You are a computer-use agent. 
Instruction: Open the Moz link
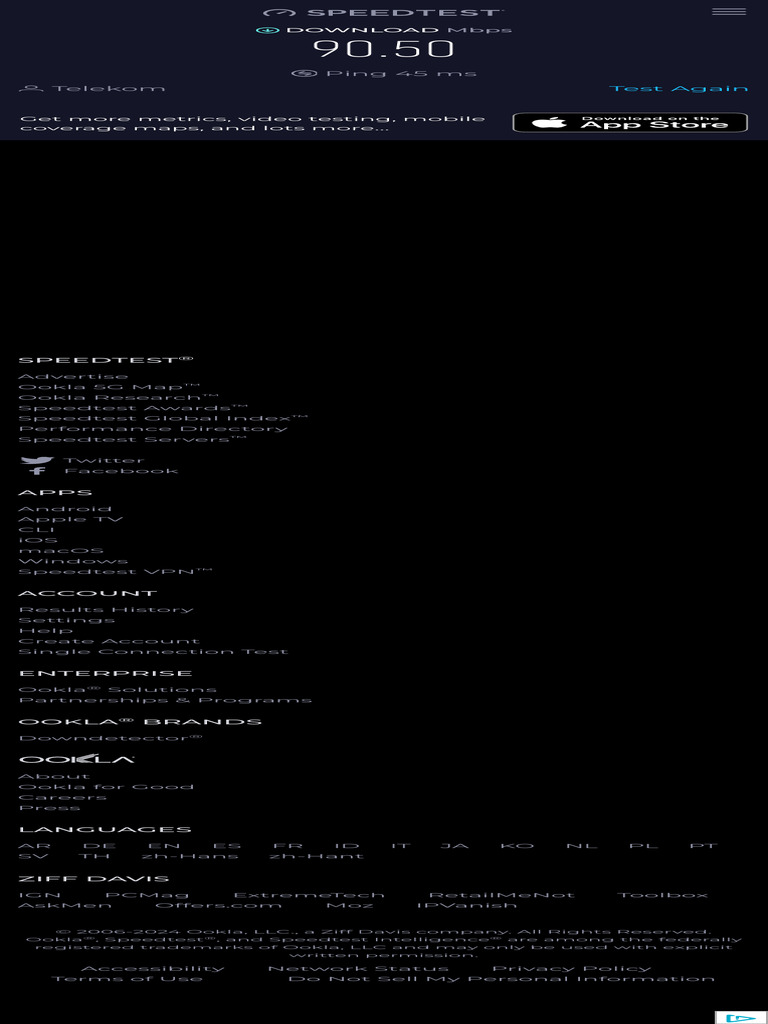point(349,905)
